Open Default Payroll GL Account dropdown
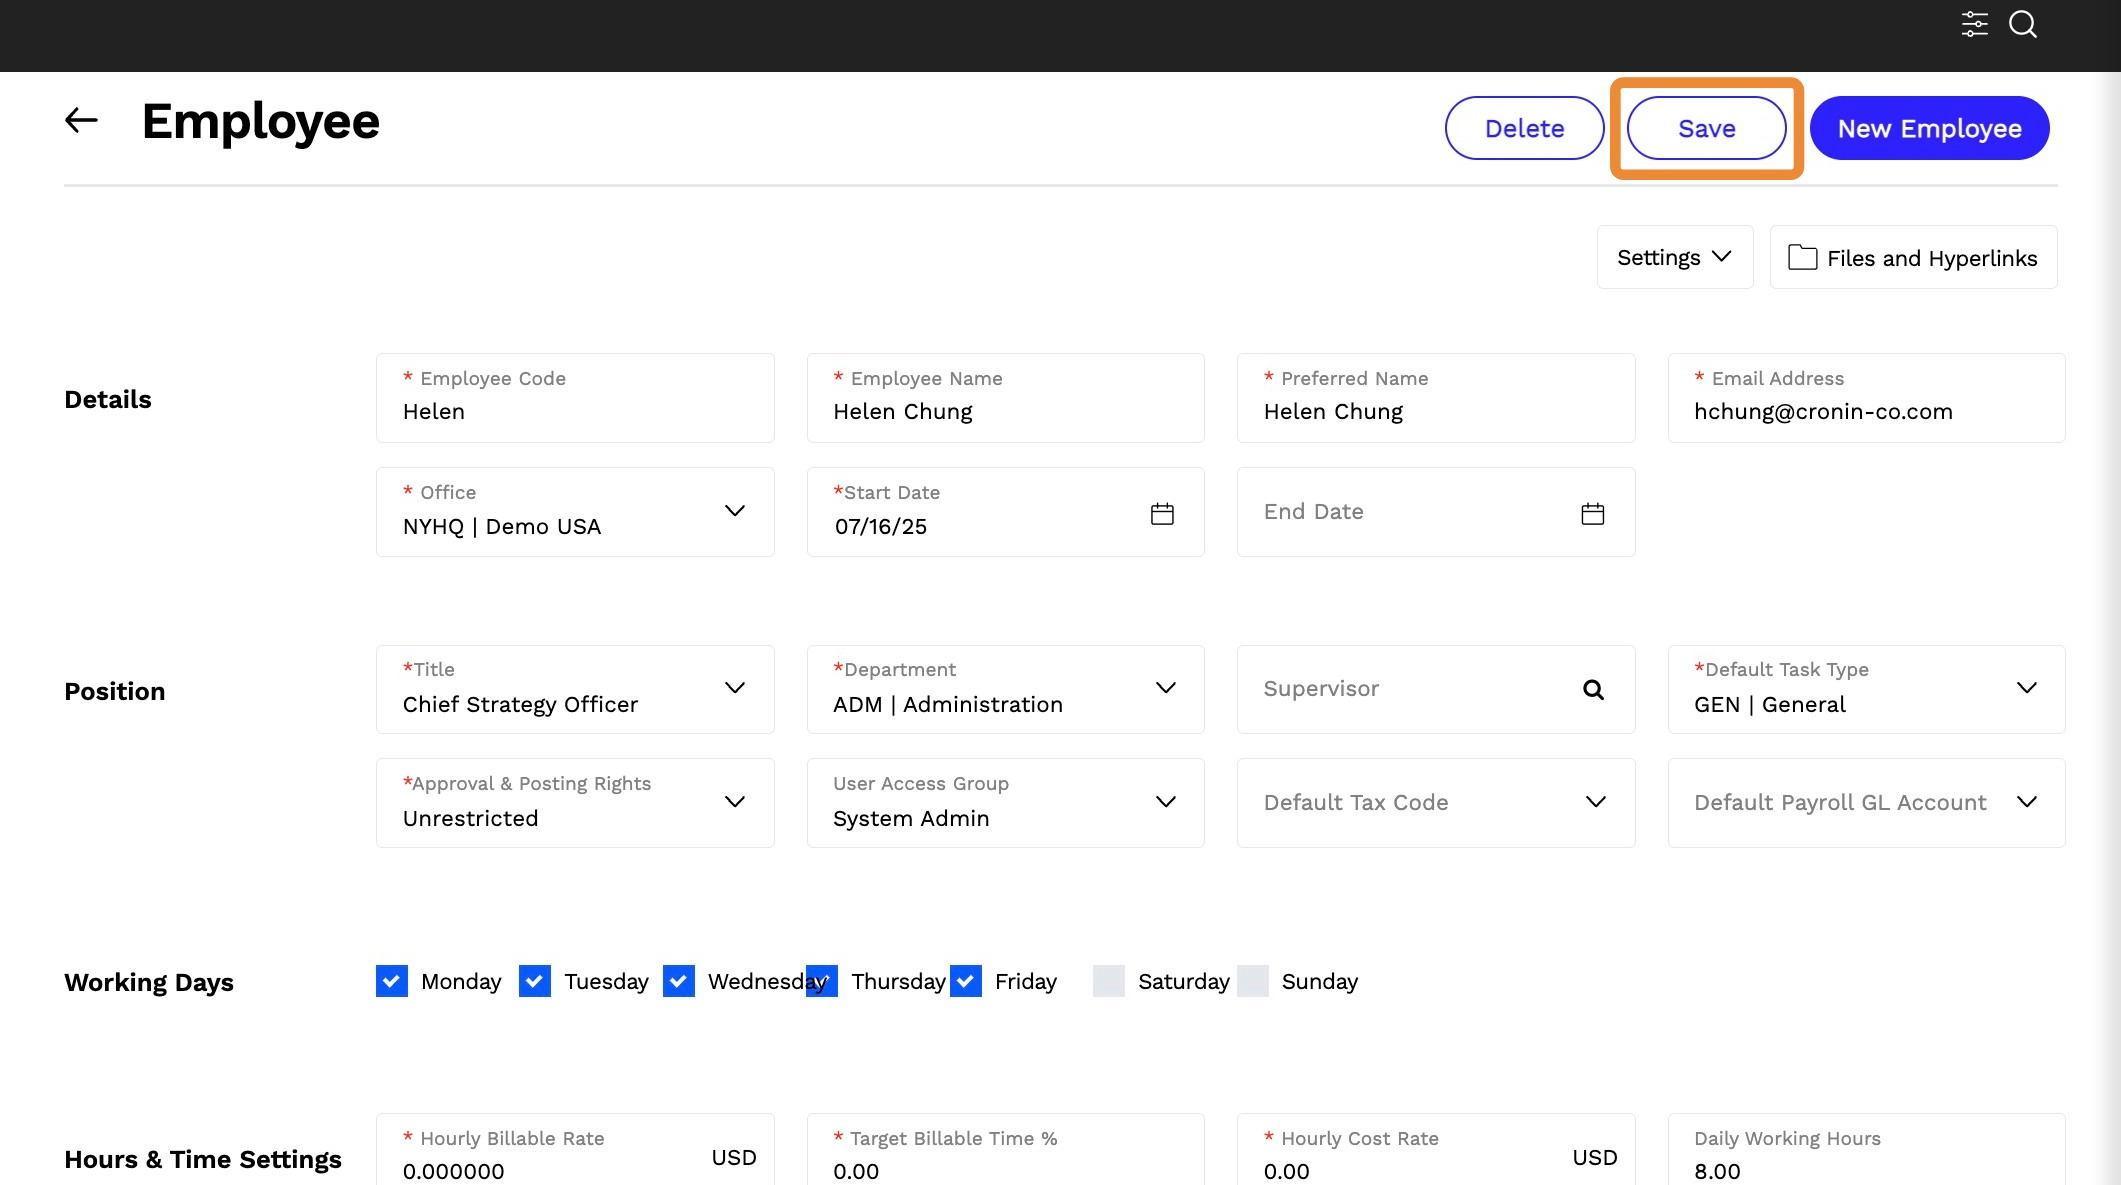2121x1185 pixels. 1867,803
